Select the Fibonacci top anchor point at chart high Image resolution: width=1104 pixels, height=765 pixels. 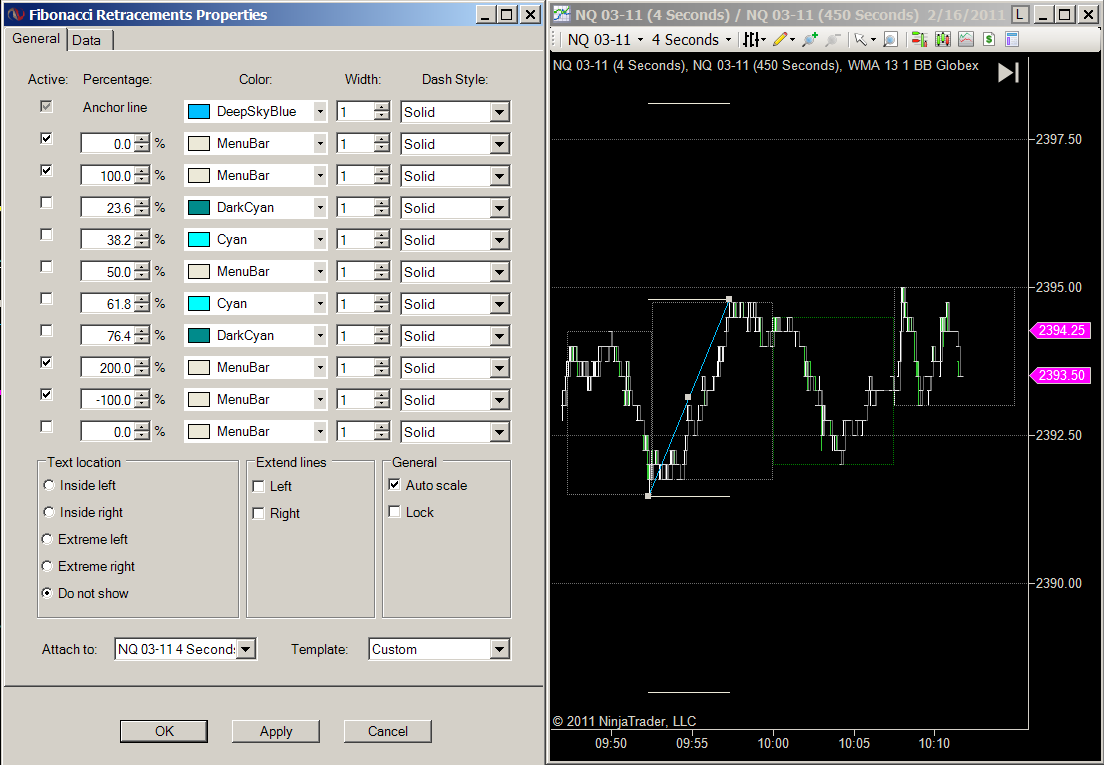click(x=729, y=299)
